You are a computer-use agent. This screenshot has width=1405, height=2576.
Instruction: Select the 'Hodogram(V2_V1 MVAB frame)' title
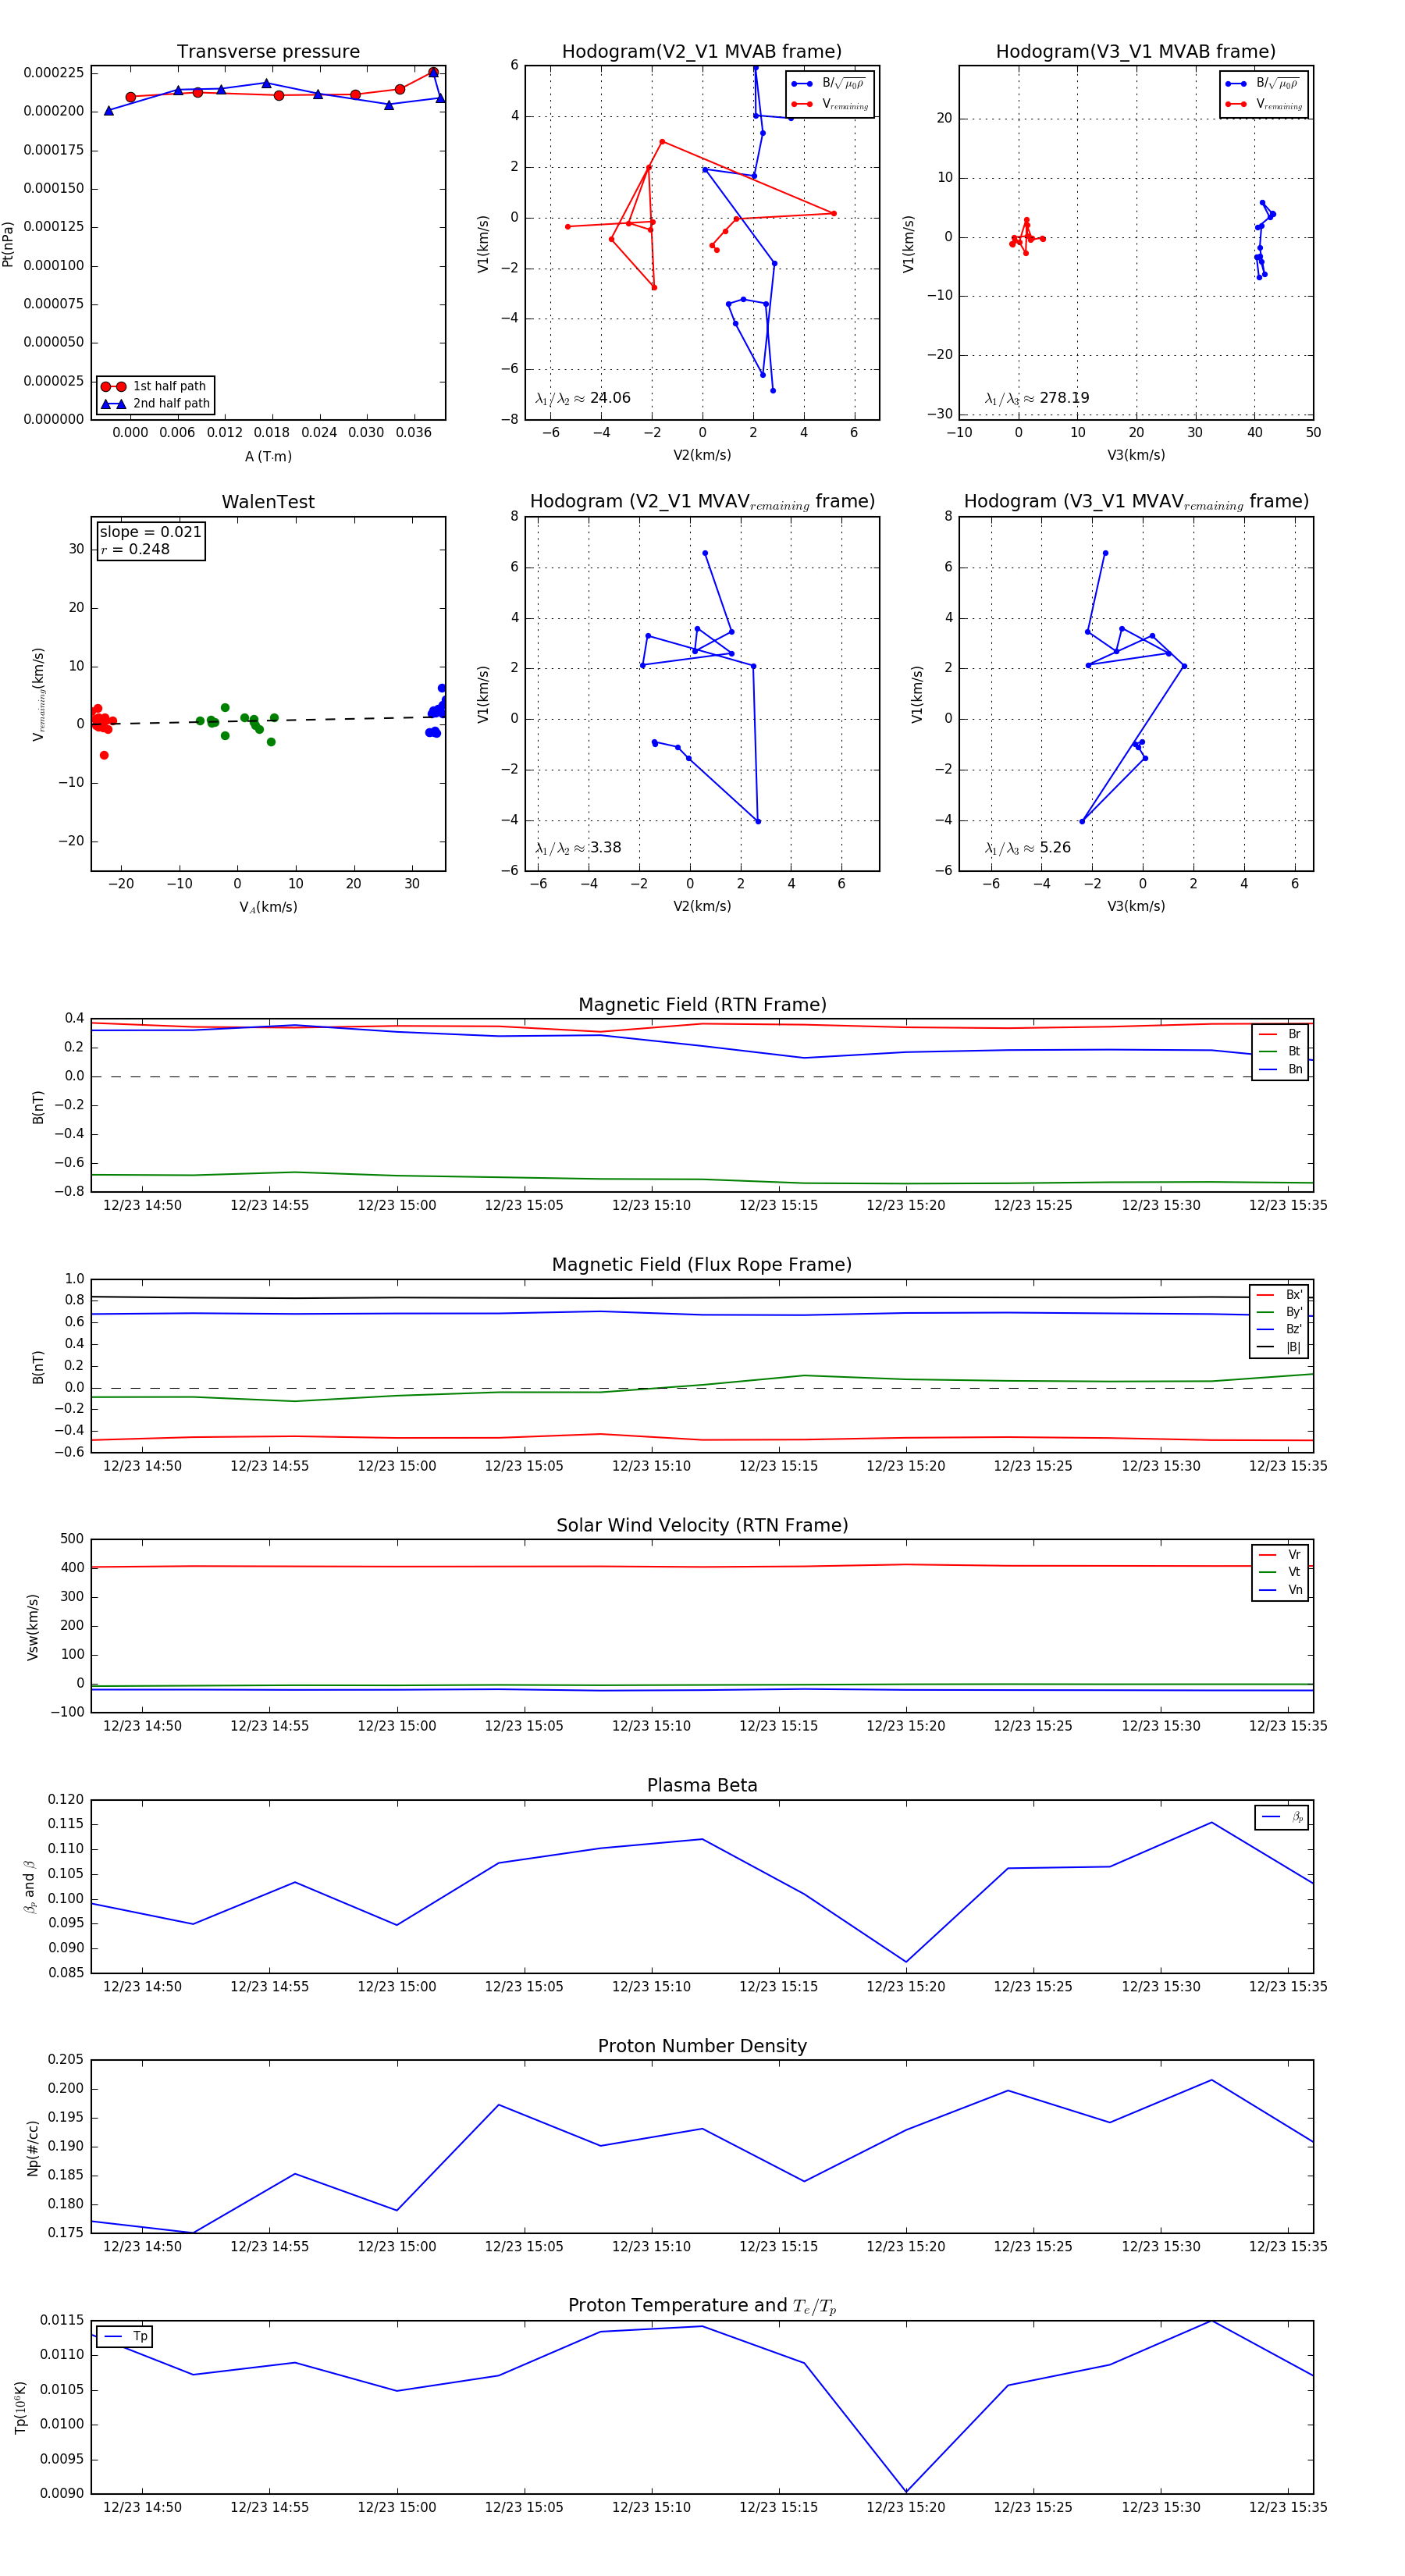point(702,52)
